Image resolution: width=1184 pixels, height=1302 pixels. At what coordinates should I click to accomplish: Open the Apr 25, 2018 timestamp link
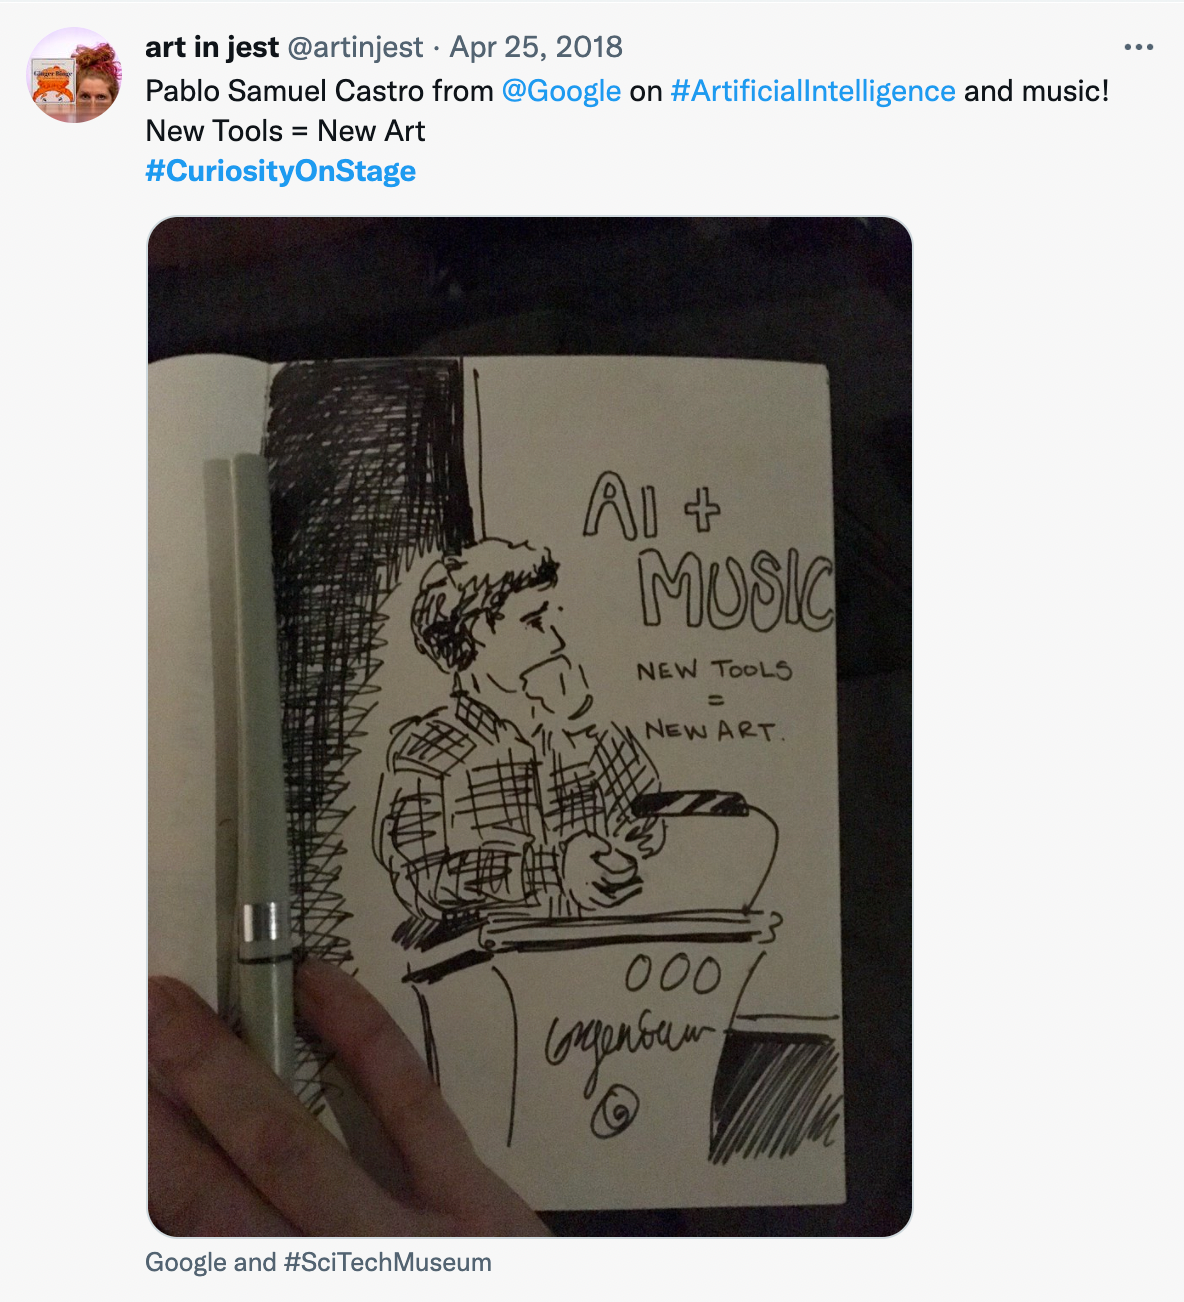[x=536, y=47]
